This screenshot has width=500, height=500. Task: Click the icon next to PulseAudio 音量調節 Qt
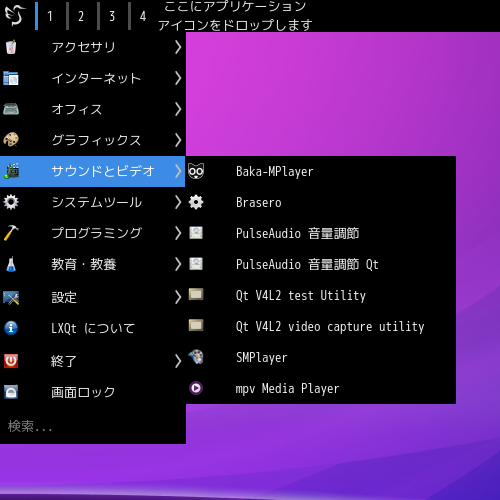[x=196, y=264]
